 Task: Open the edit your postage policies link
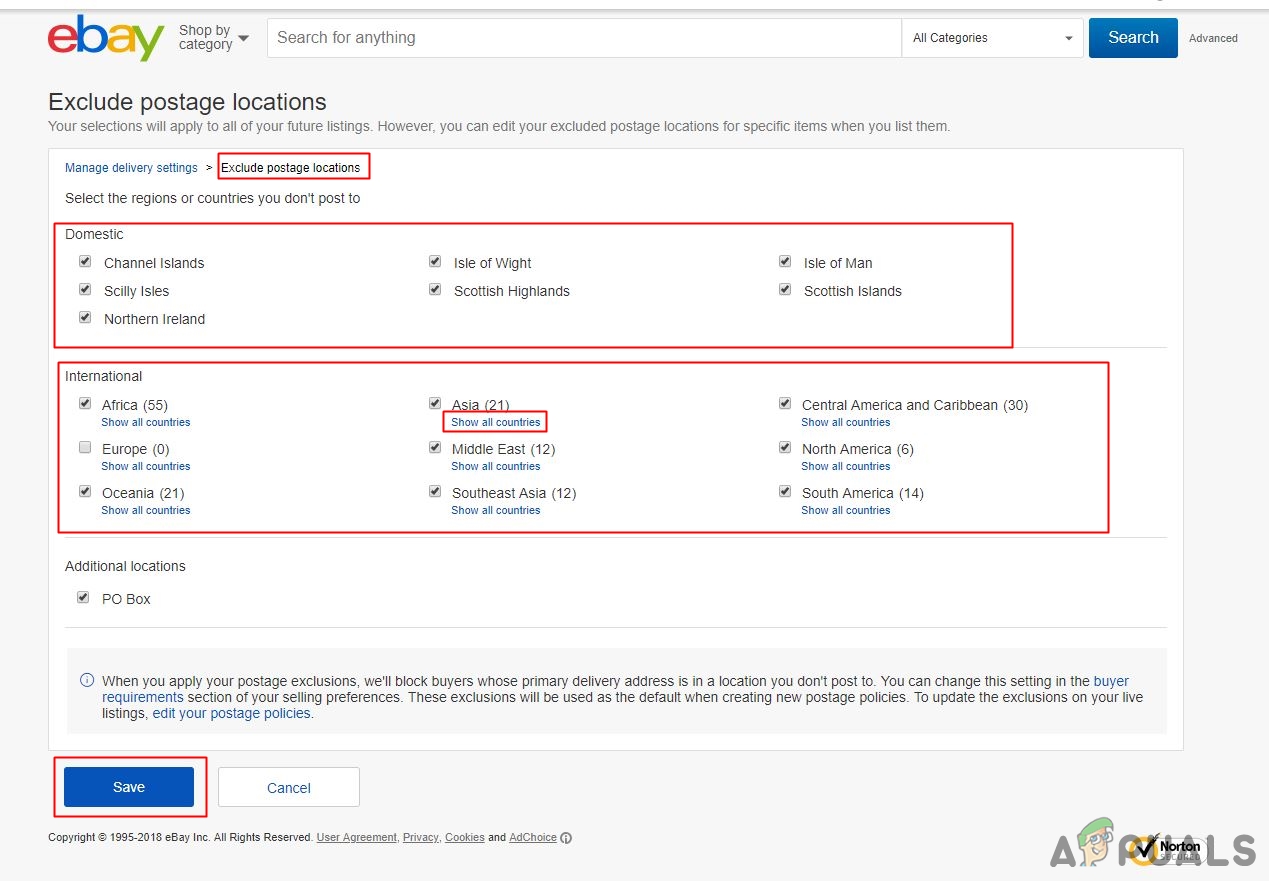coord(231,714)
